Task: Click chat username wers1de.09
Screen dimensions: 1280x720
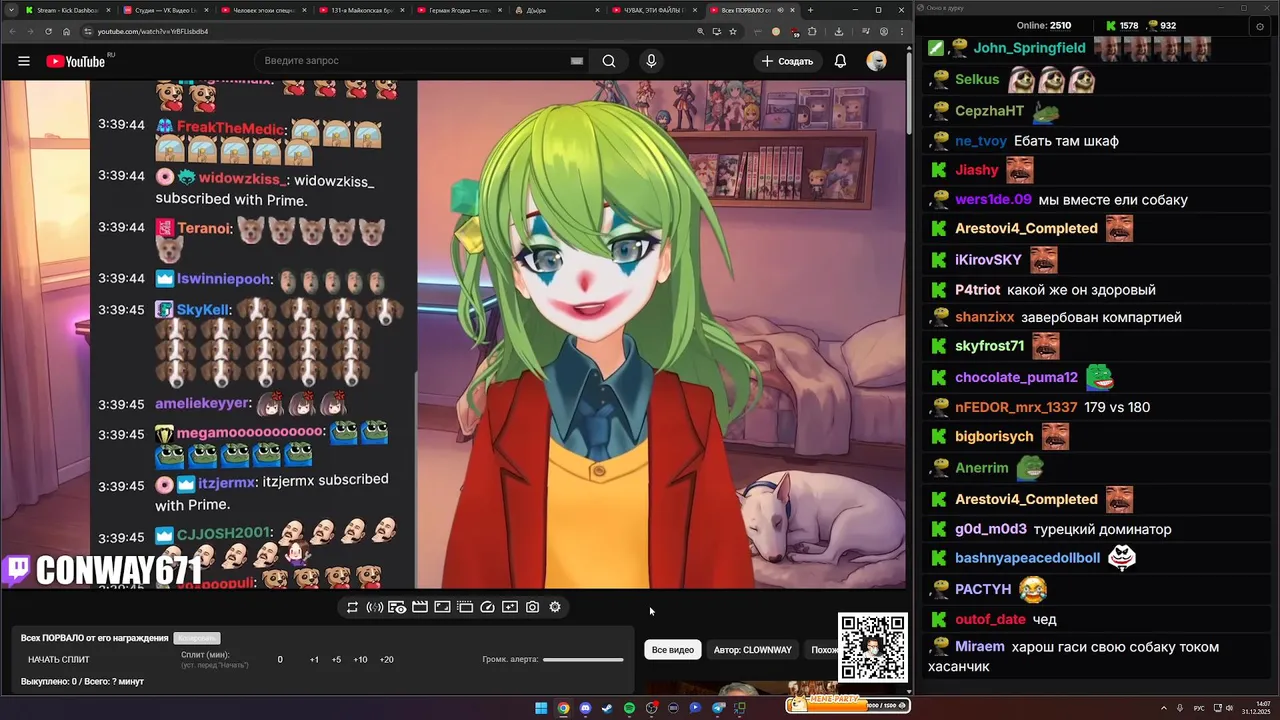Action: tap(993, 200)
